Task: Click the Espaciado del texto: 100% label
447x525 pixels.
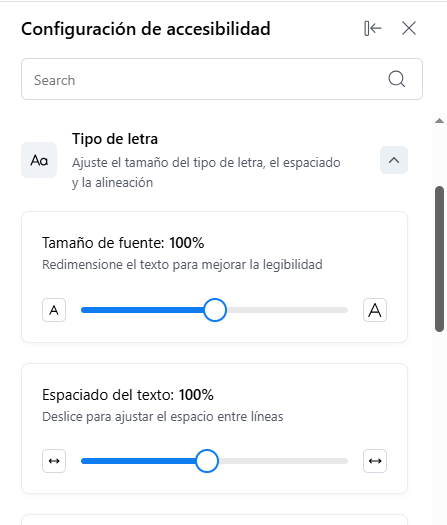Action: [128, 395]
